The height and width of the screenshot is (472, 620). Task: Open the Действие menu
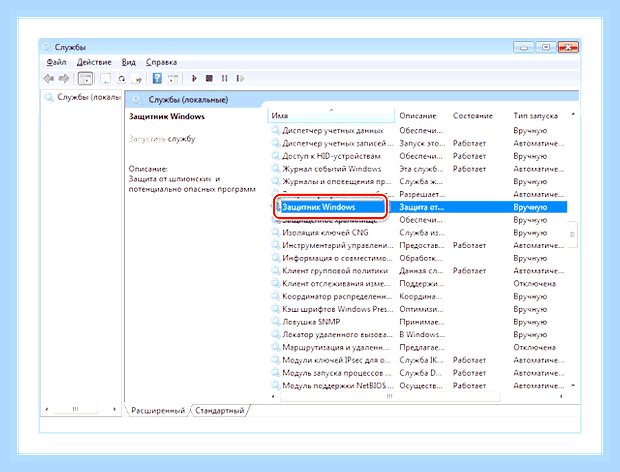point(94,62)
